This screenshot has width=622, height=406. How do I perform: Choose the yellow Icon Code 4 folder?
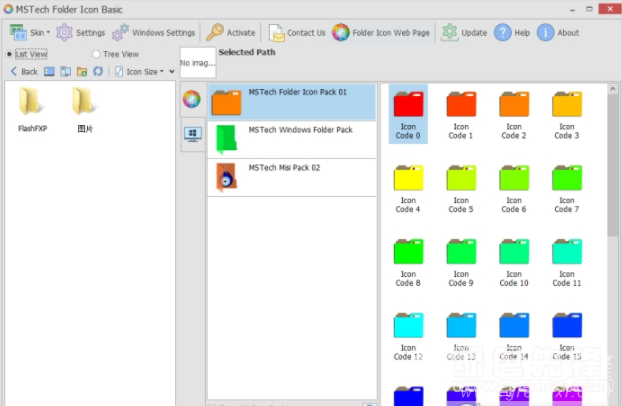click(x=408, y=189)
